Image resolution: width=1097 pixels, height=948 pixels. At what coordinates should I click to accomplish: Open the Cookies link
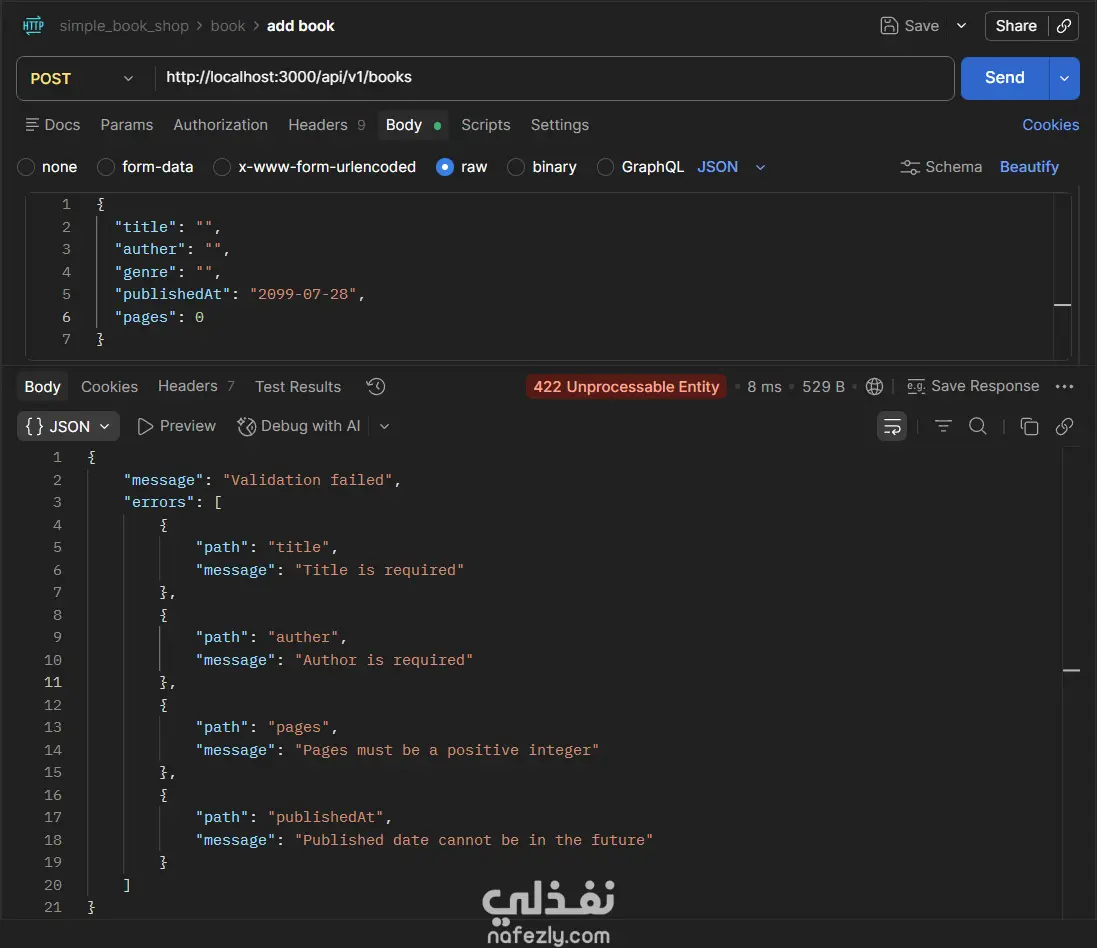(1050, 125)
